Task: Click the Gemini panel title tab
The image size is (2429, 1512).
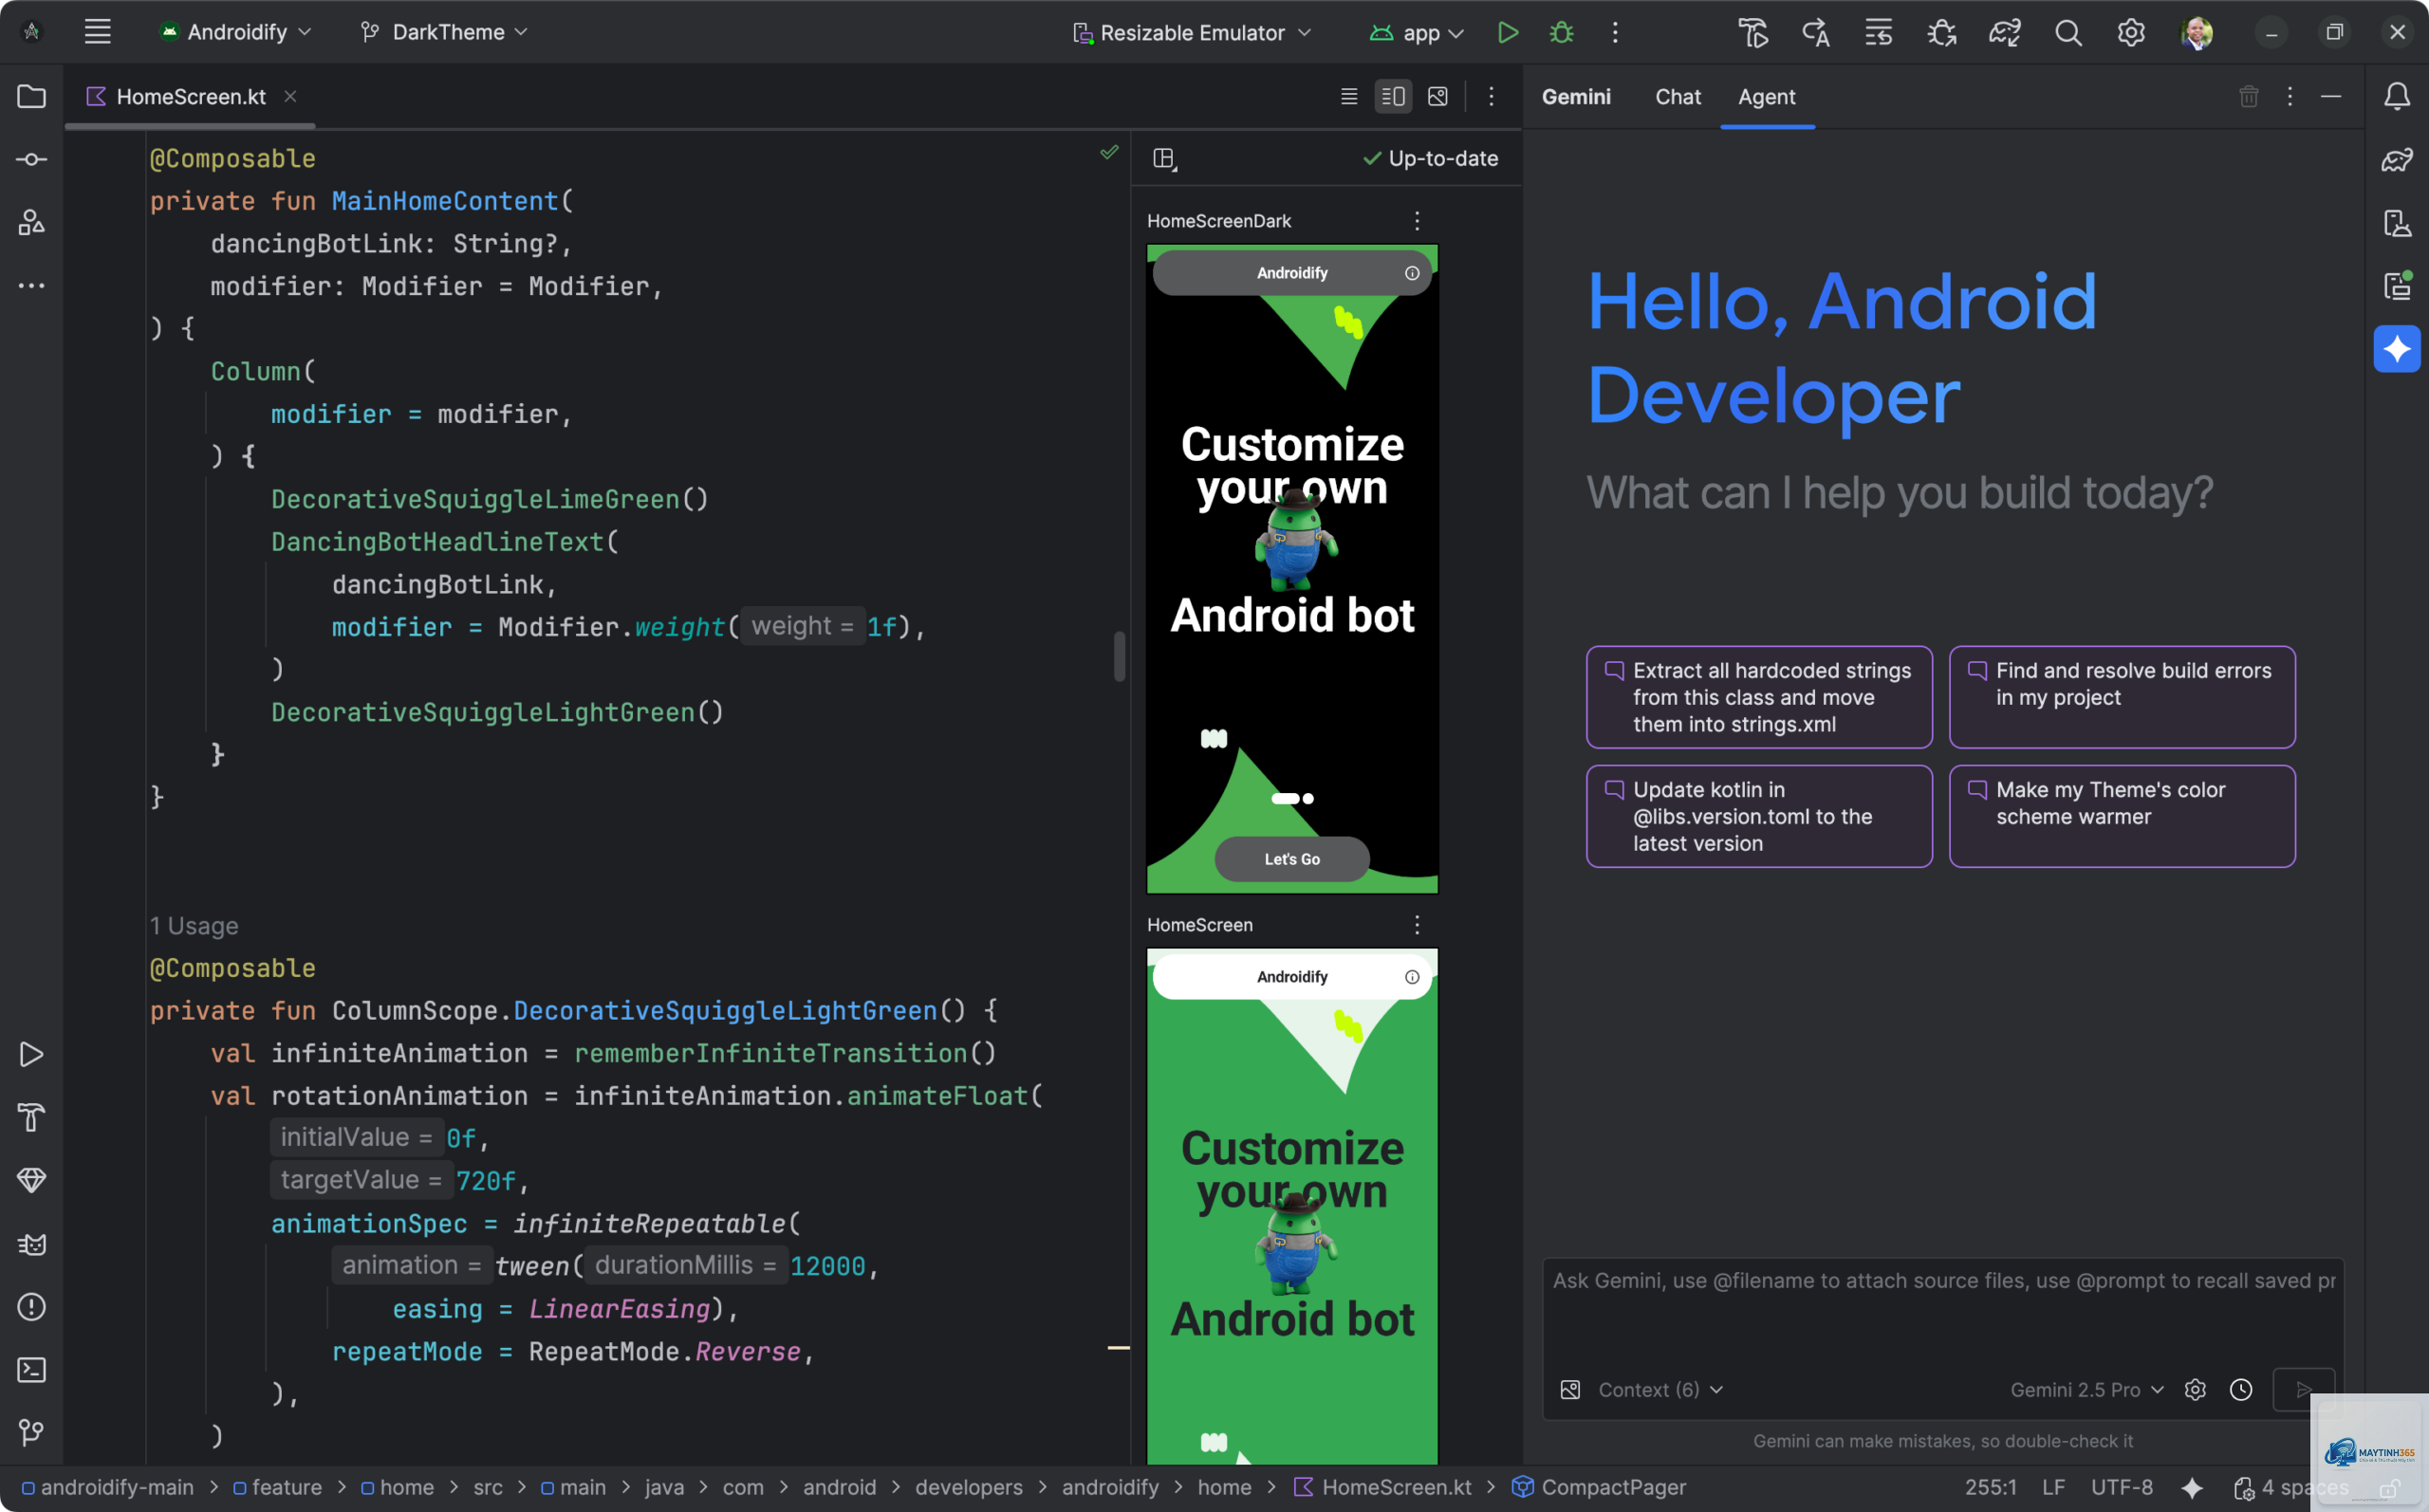Action: coord(1576,97)
